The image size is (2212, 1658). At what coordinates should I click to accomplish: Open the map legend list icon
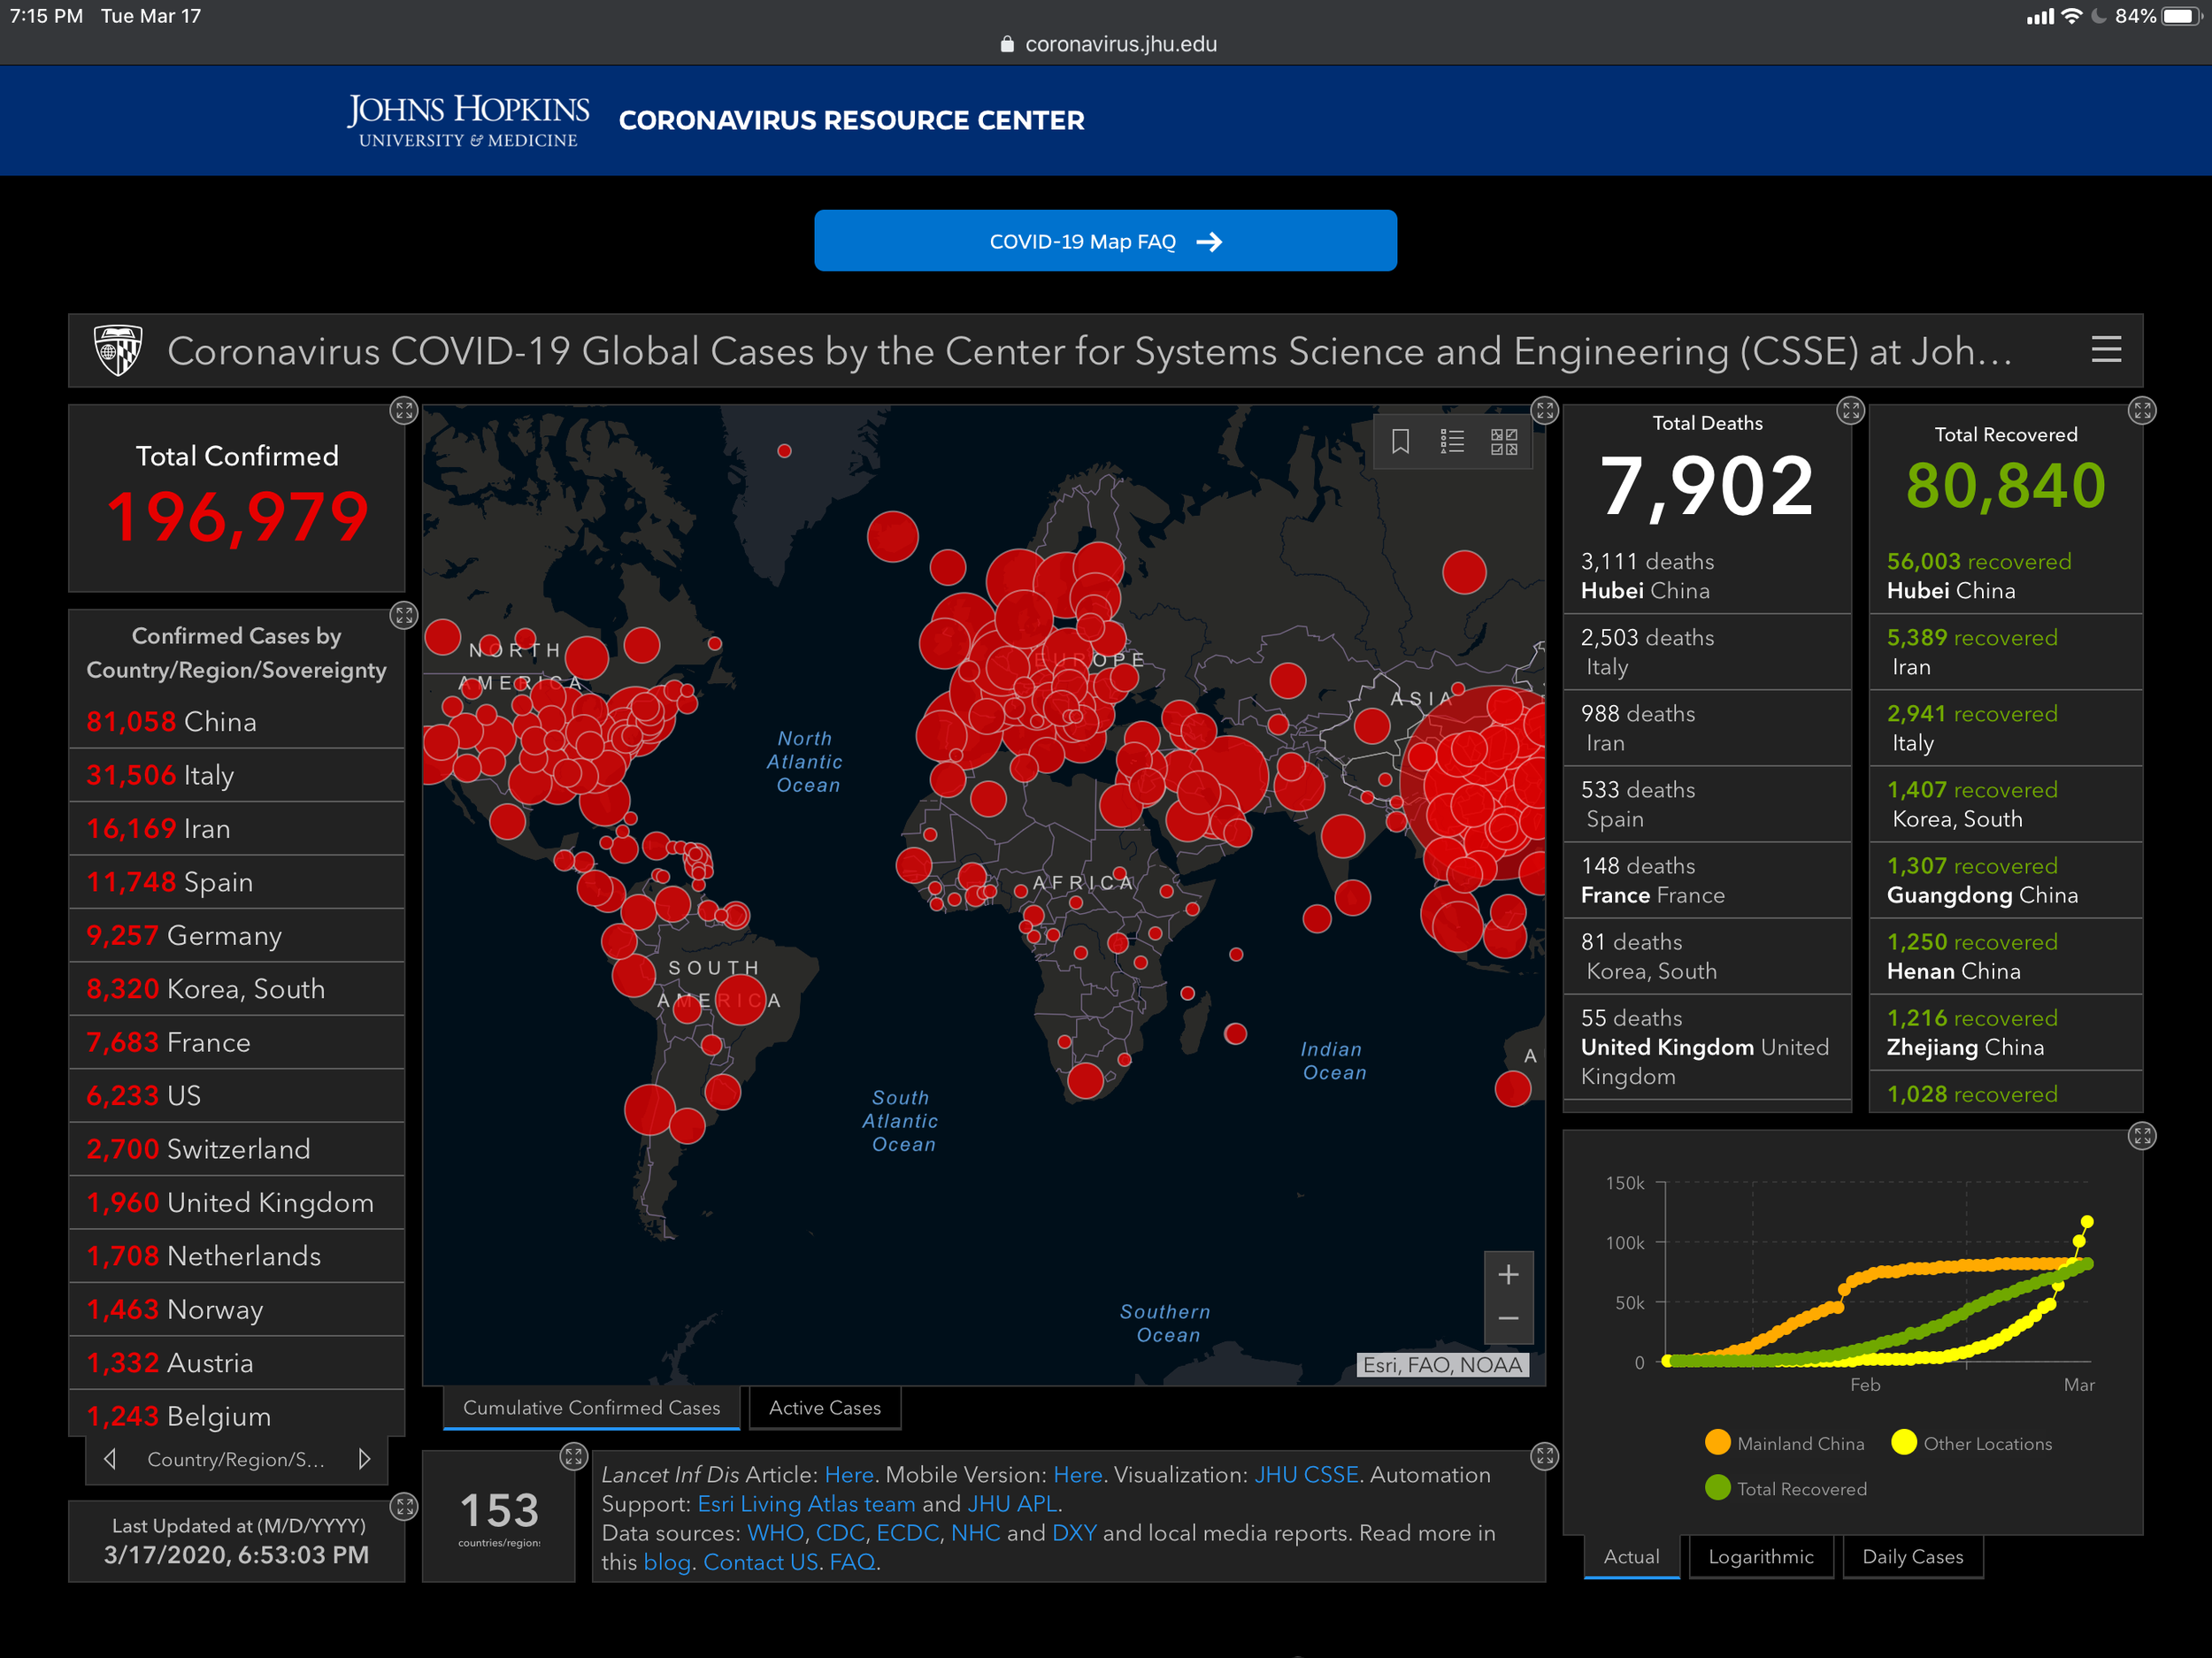(1452, 441)
